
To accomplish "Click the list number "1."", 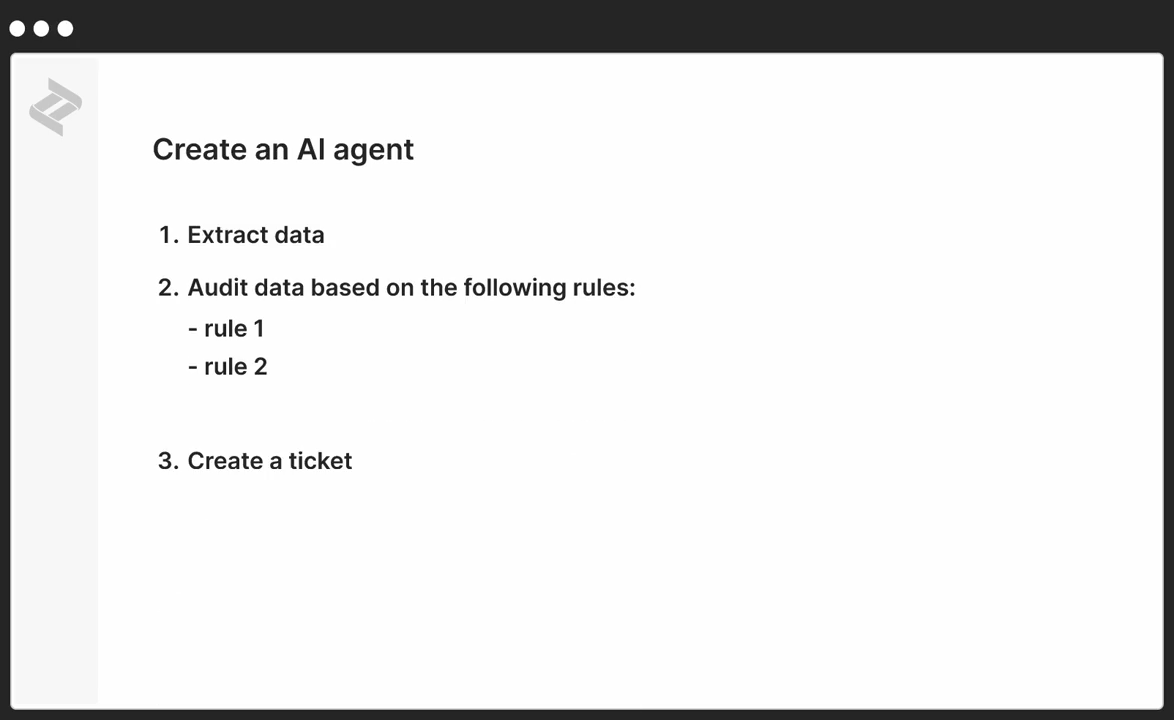I will (168, 235).
